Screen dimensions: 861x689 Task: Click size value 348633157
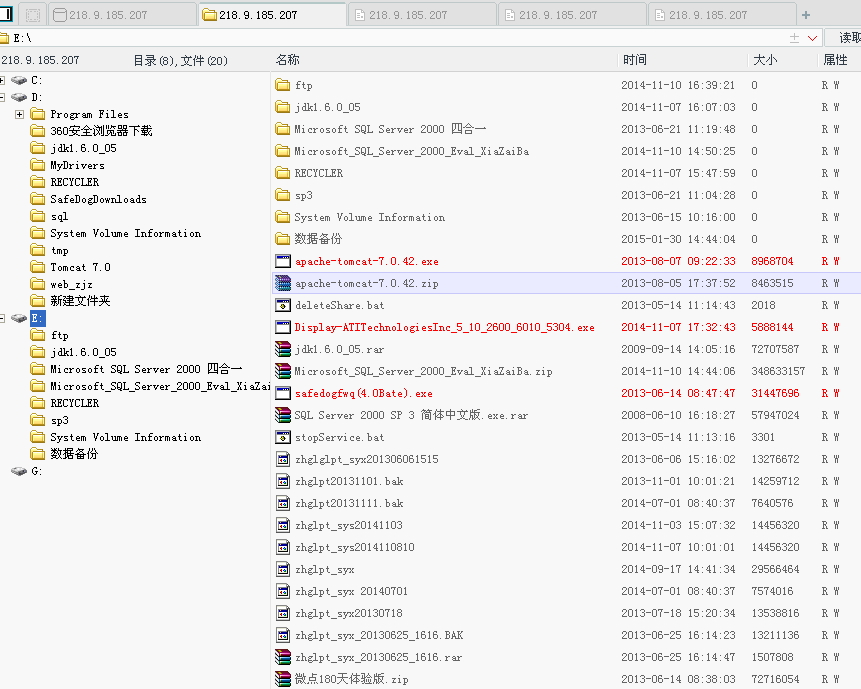point(778,371)
